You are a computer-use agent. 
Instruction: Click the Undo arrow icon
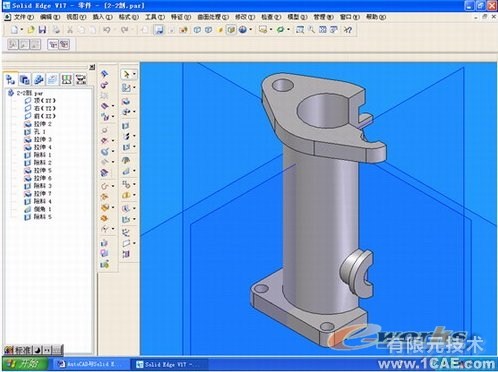click(x=107, y=30)
